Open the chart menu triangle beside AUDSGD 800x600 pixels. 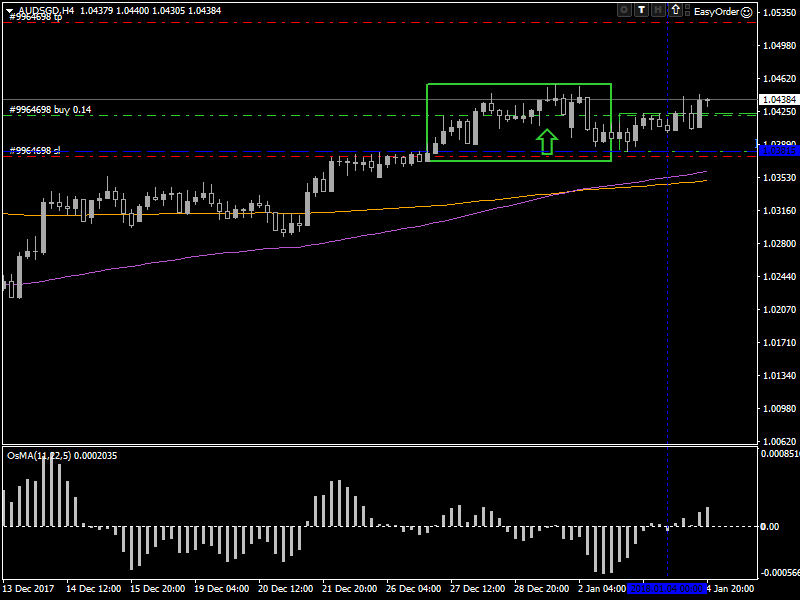coord(9,10)
